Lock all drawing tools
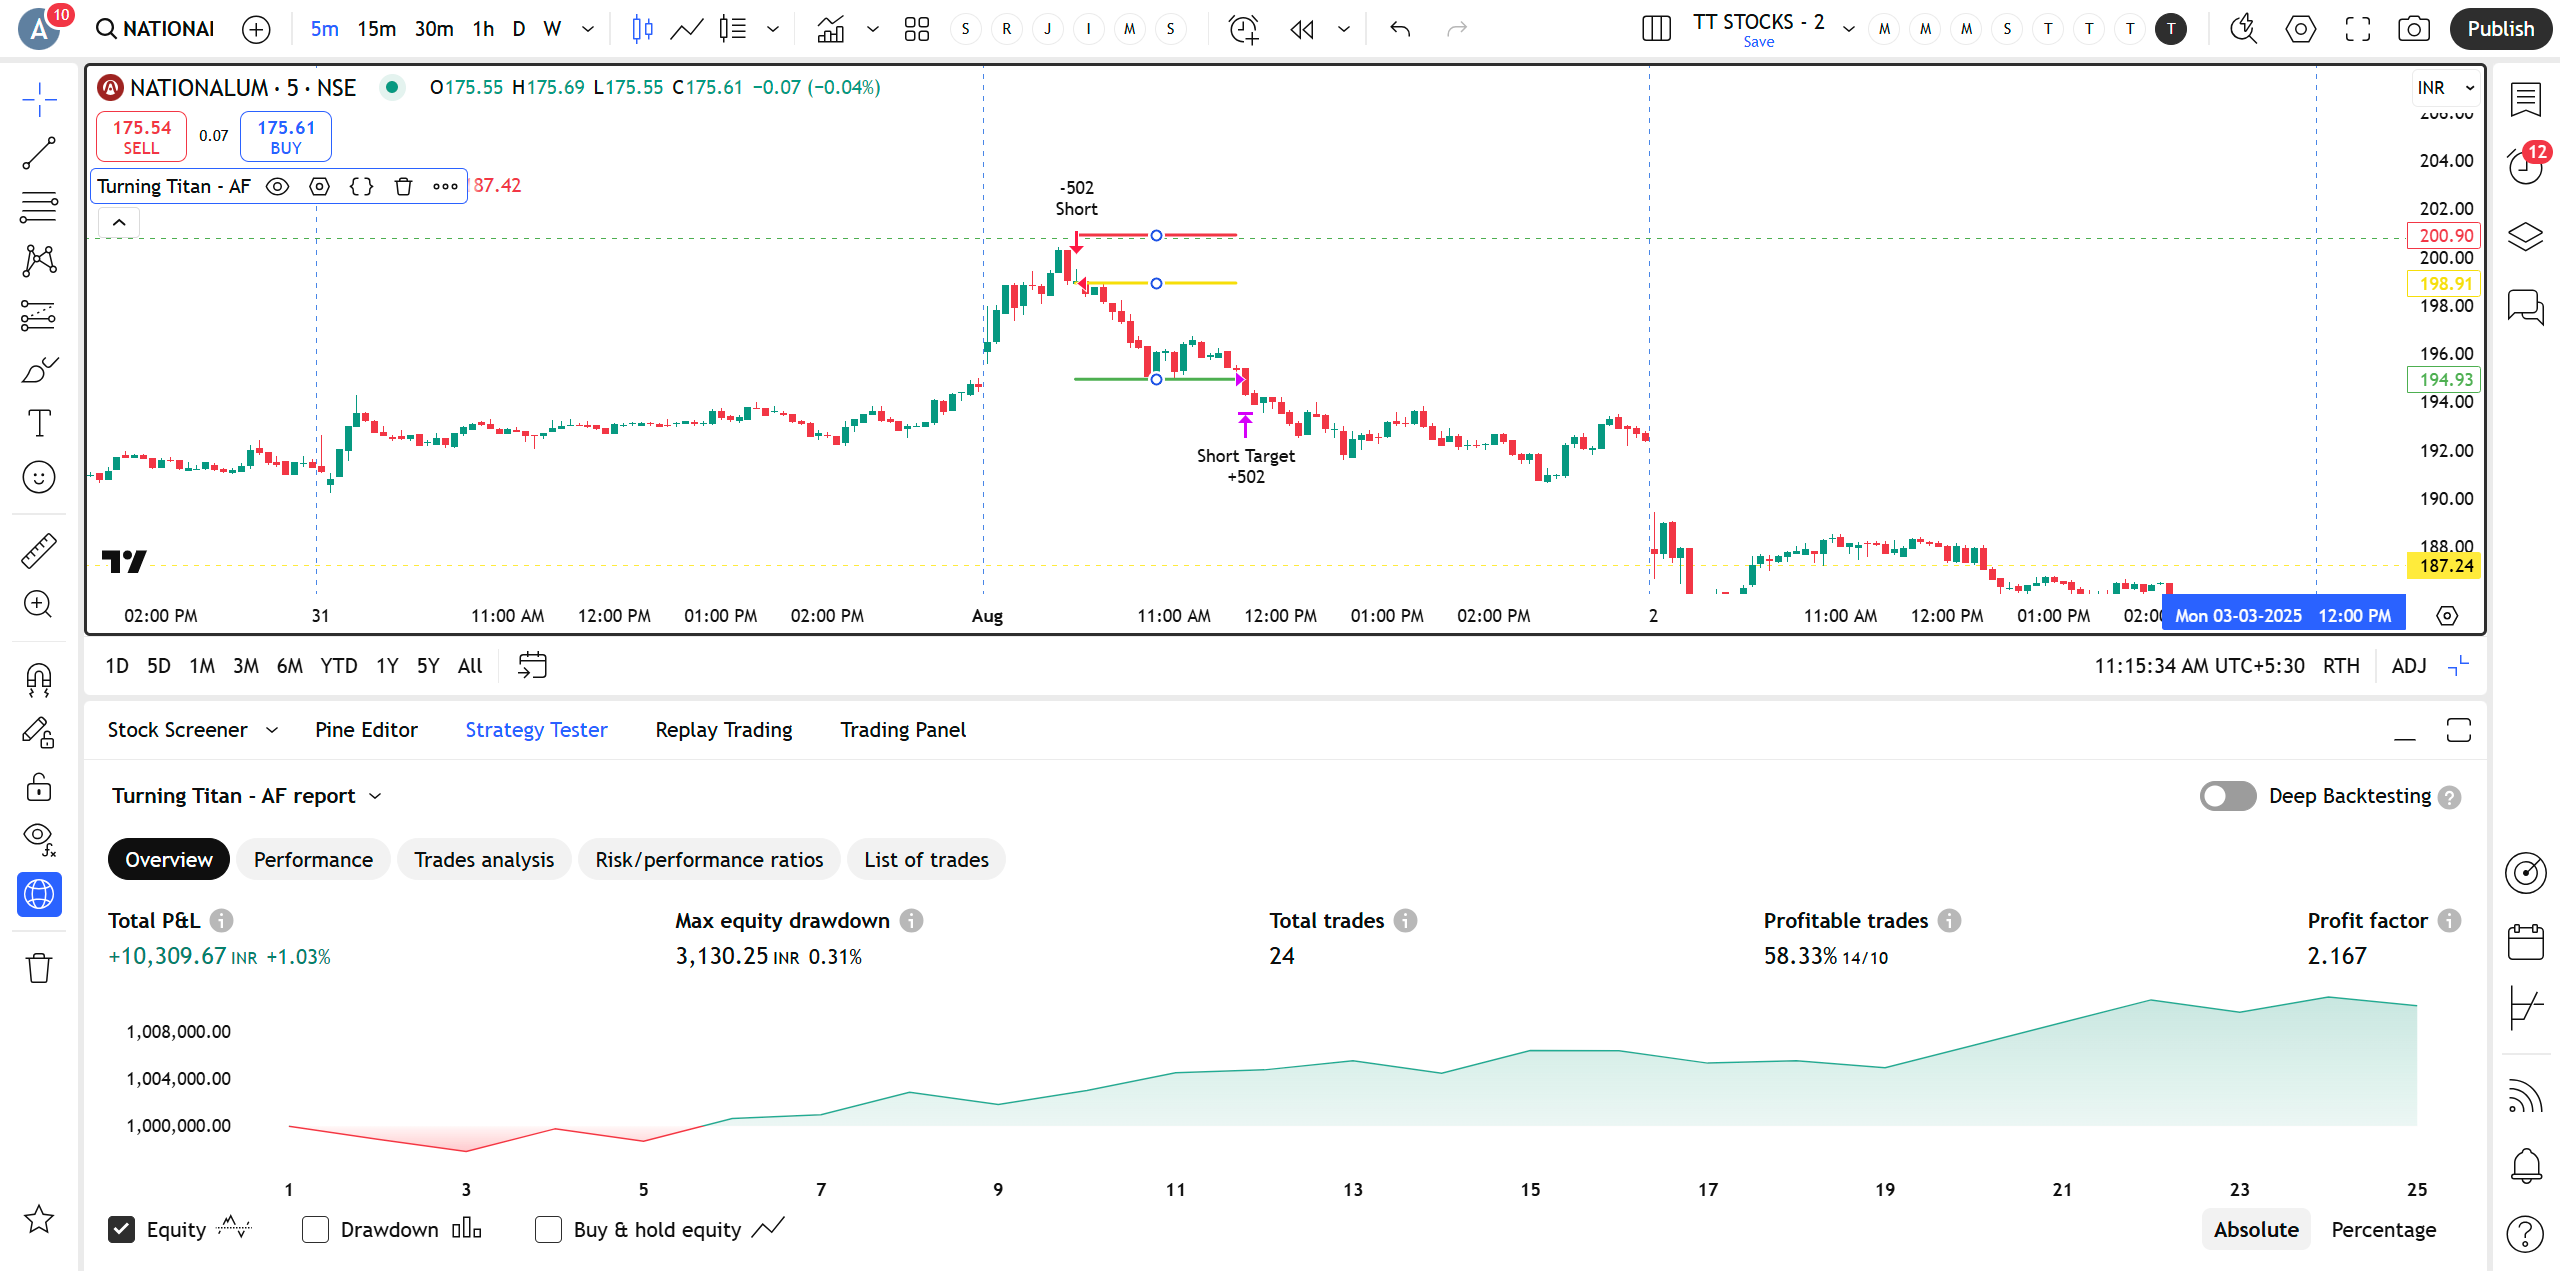 point(39,787)
